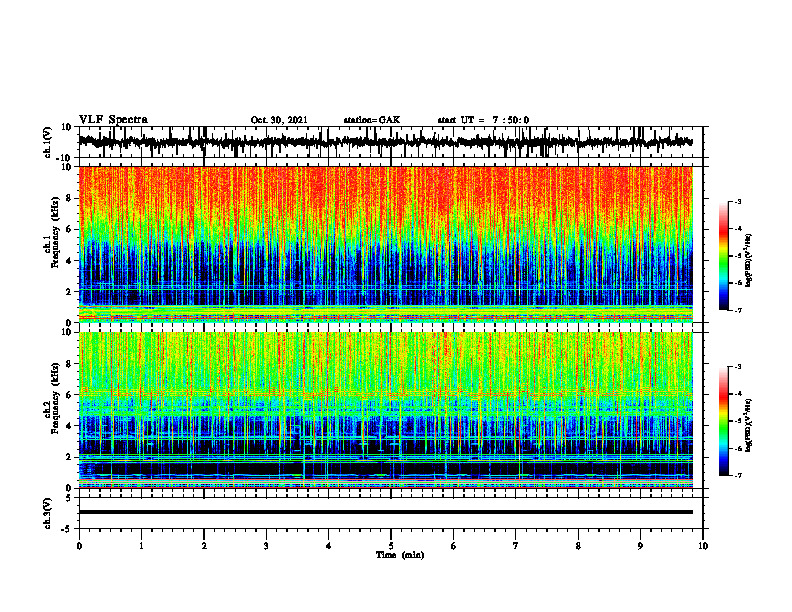Click time axis tick label '0'
This screenshot has height=612, width=792.
coord(79,546)
